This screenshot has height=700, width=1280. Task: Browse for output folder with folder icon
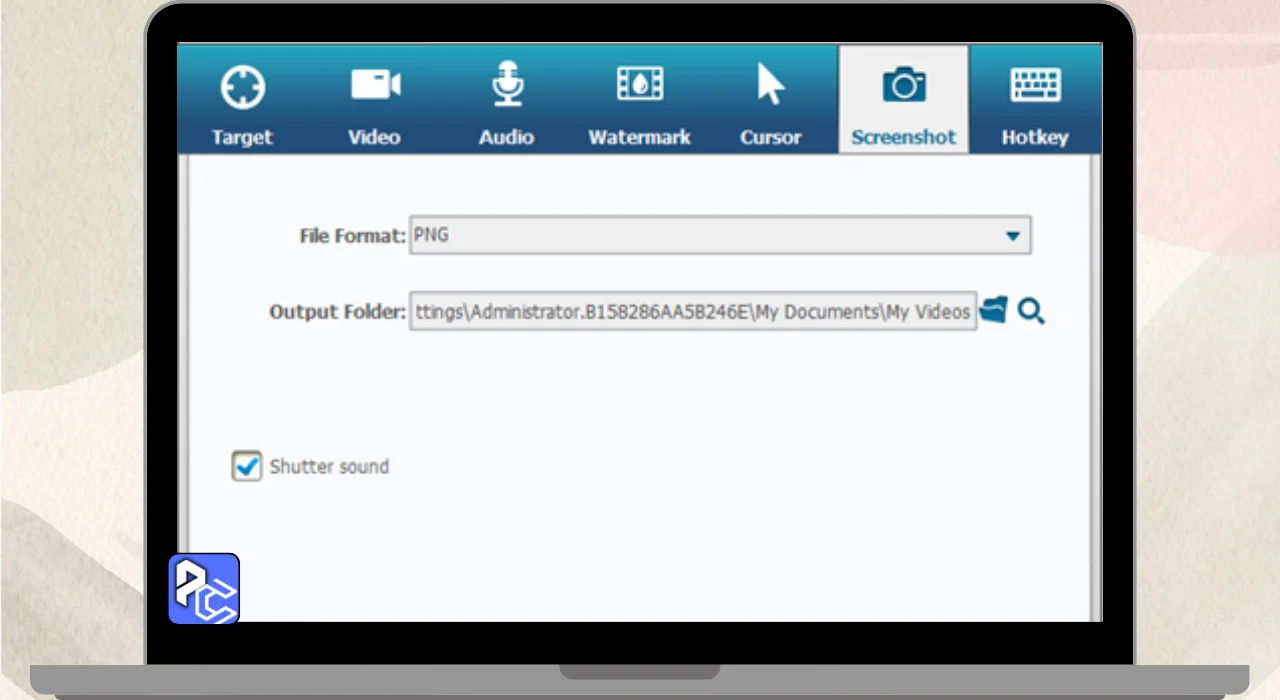pos(994,311)
